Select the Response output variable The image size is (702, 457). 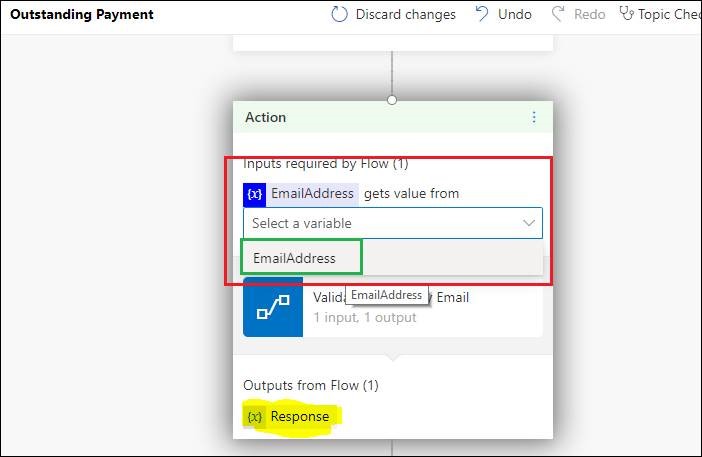(x=300, y=417)
